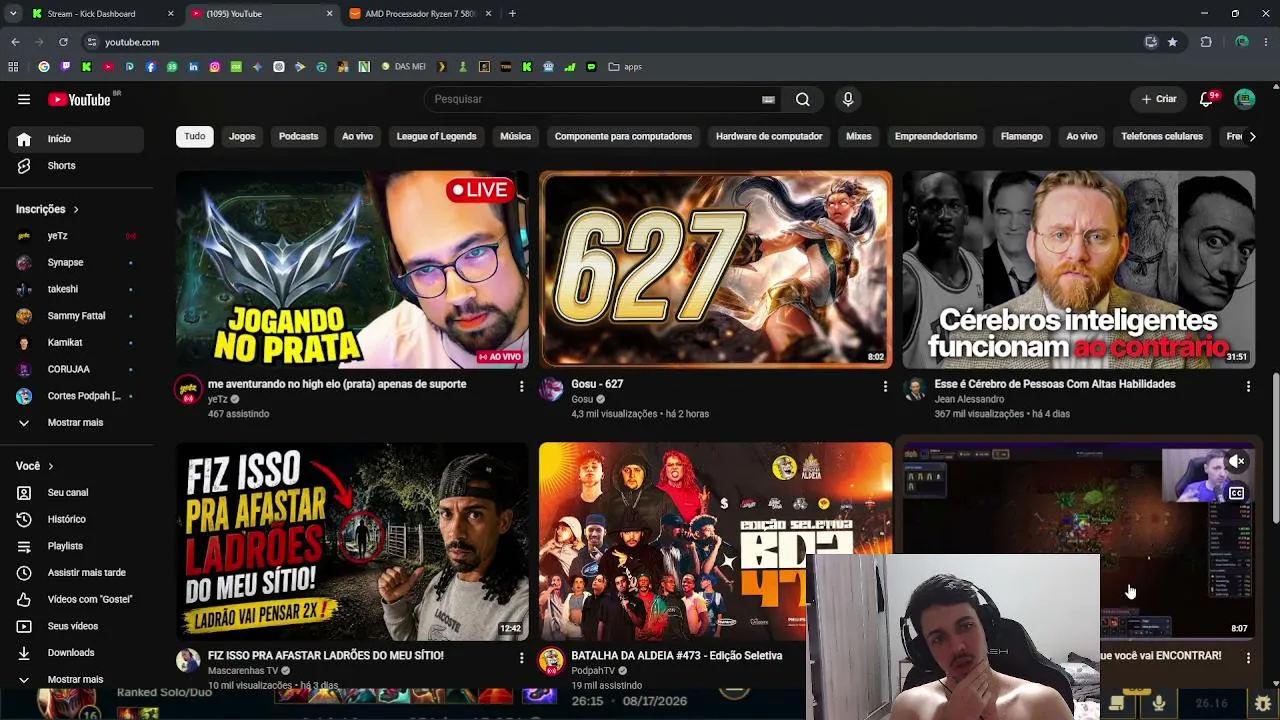Expand the Você section arrow
The image size is (1280, 720).
[51, 466]
